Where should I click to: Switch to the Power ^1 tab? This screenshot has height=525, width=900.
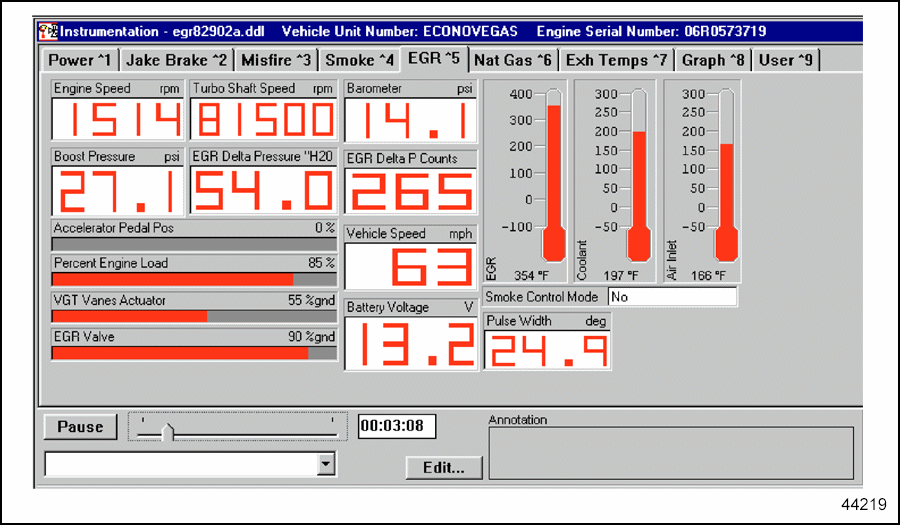[x=80, y=60]
